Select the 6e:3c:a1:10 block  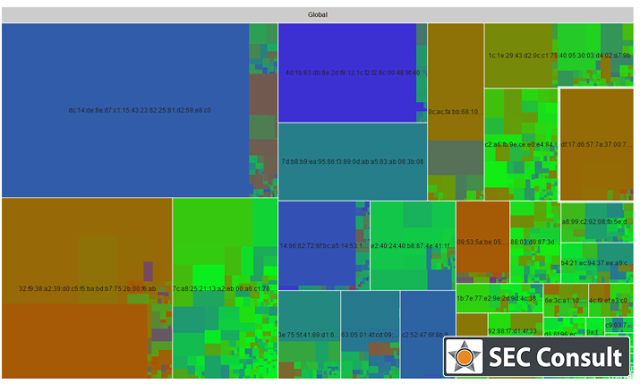(565, 300)
